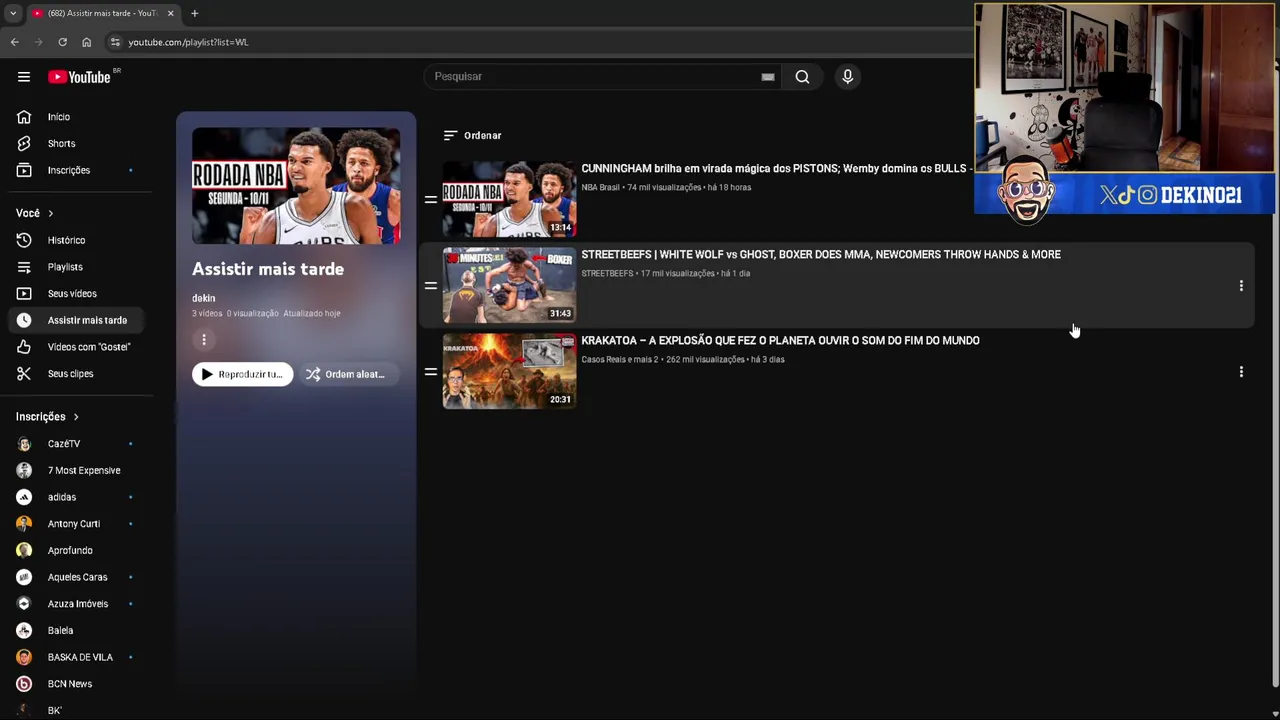Open playlist options three-dot menu
This screenshot has height=720, width=1280.
(x=204, y=340)
